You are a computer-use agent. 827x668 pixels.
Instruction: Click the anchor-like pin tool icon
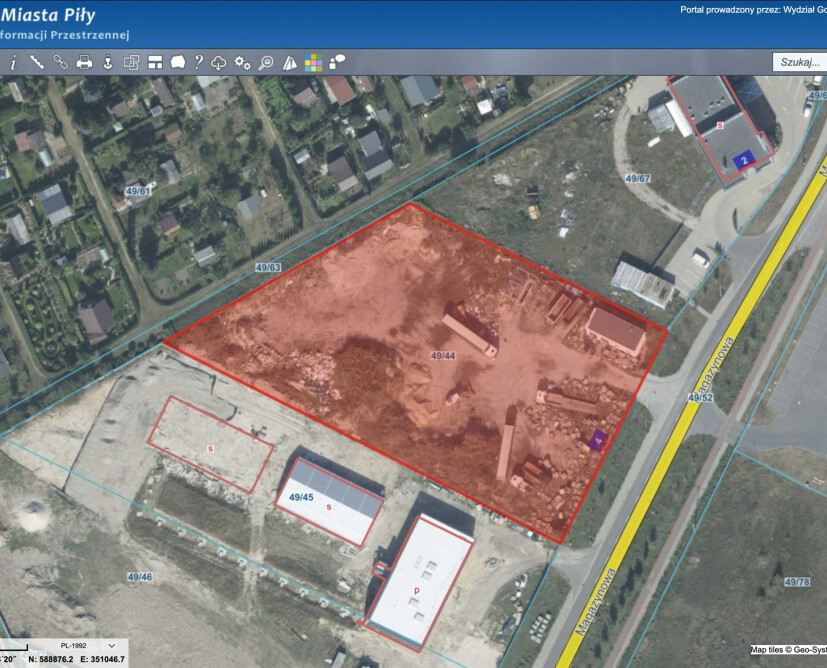tap(108, 62)
